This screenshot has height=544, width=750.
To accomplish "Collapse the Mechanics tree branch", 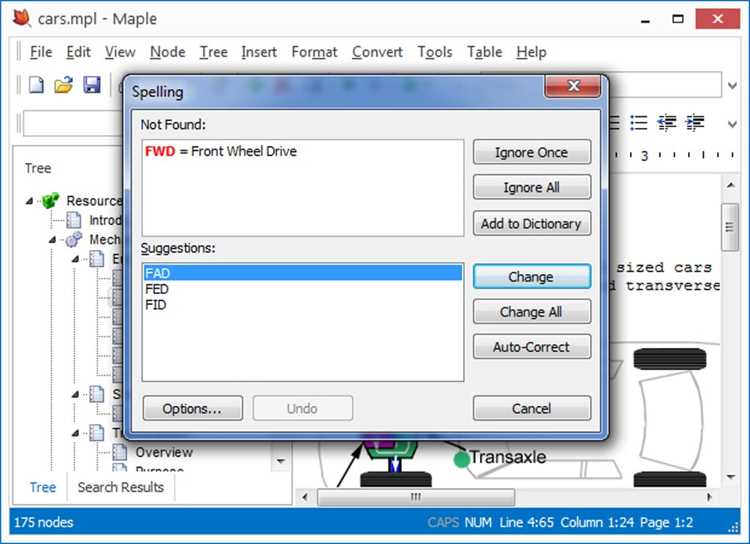I will (x=53, y=240).
